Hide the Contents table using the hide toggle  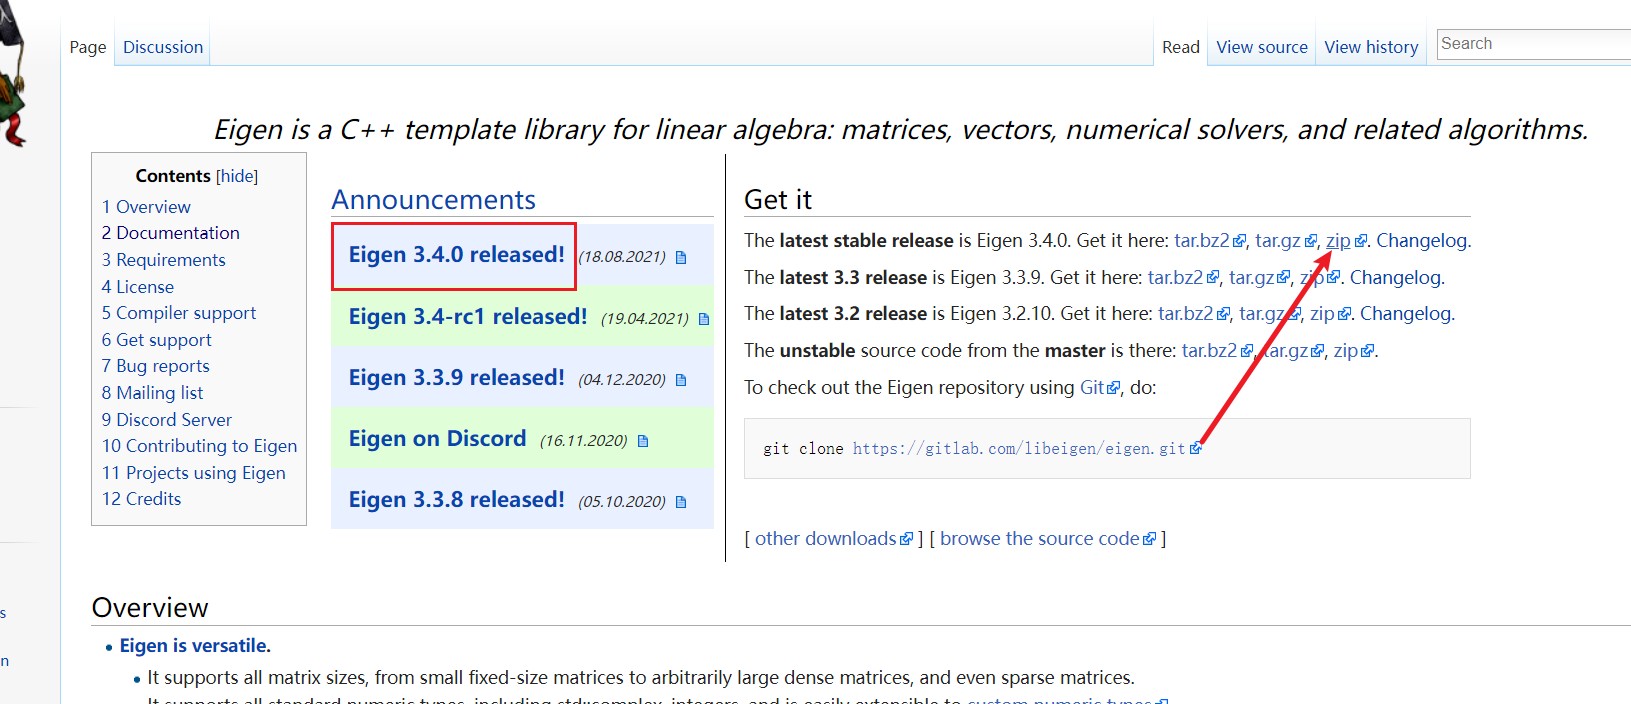237,176
